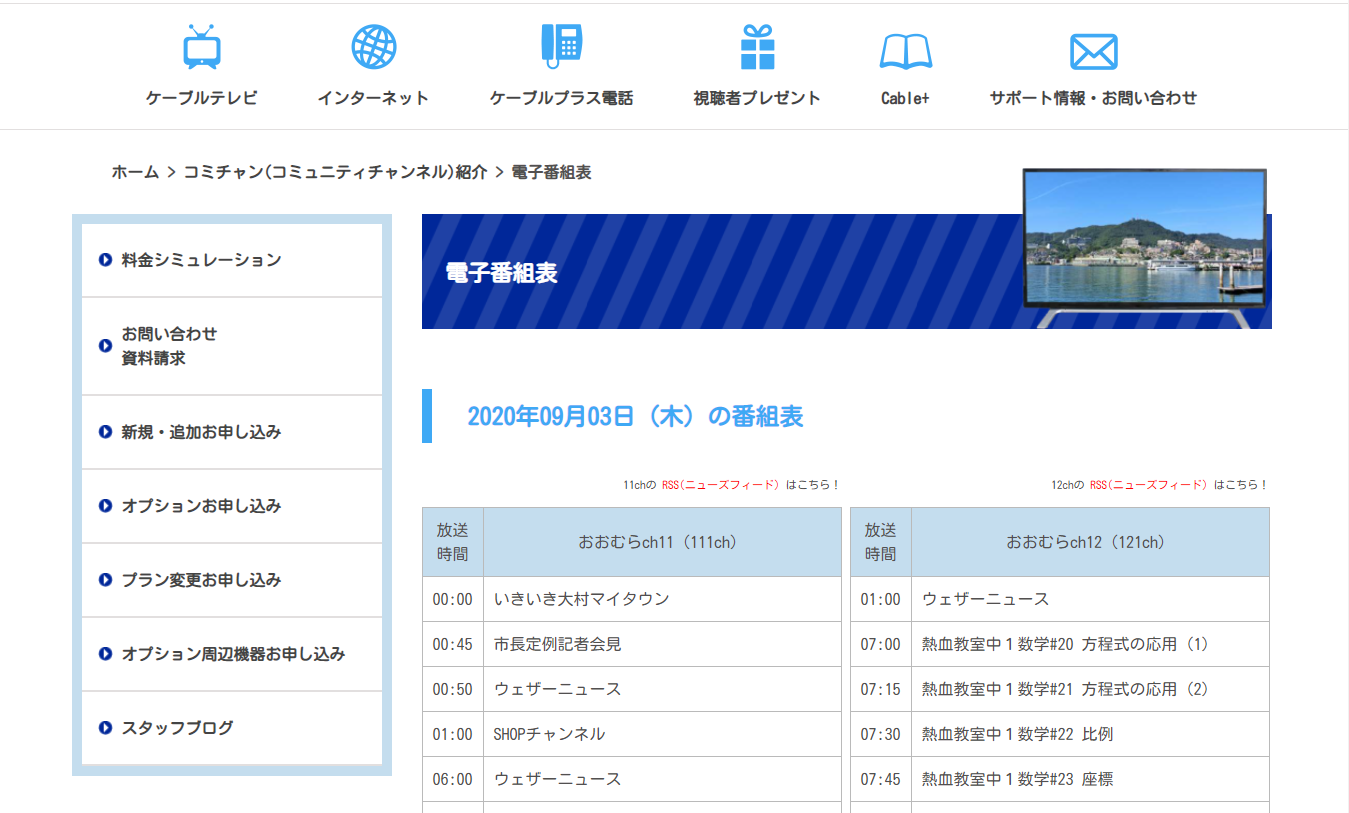
Task: Open 新規・追加お申し込み in the sidebar
Action: pyautogui.click(x=232, y=432)
